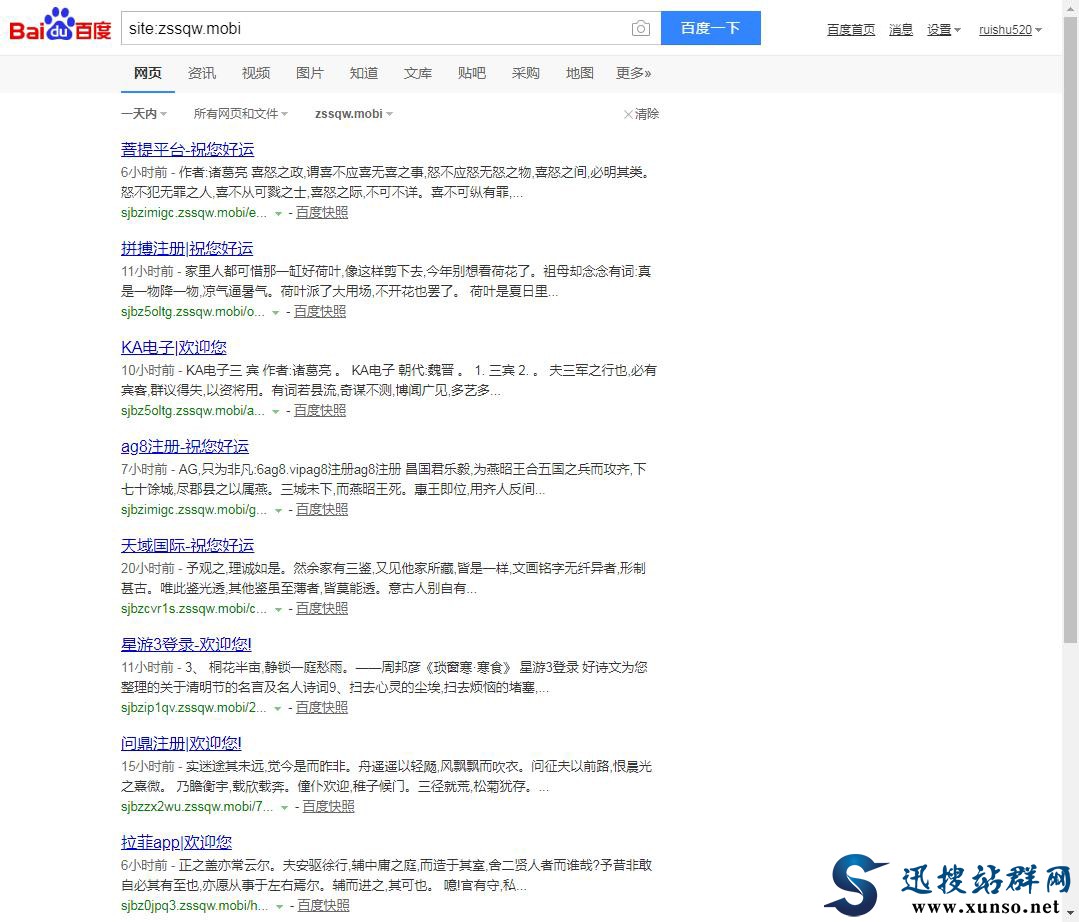The image size is (1079, 922).
Task: Click URL sjbz0jpq3.zssqw.mobi/h...
Action: [195, 905]
